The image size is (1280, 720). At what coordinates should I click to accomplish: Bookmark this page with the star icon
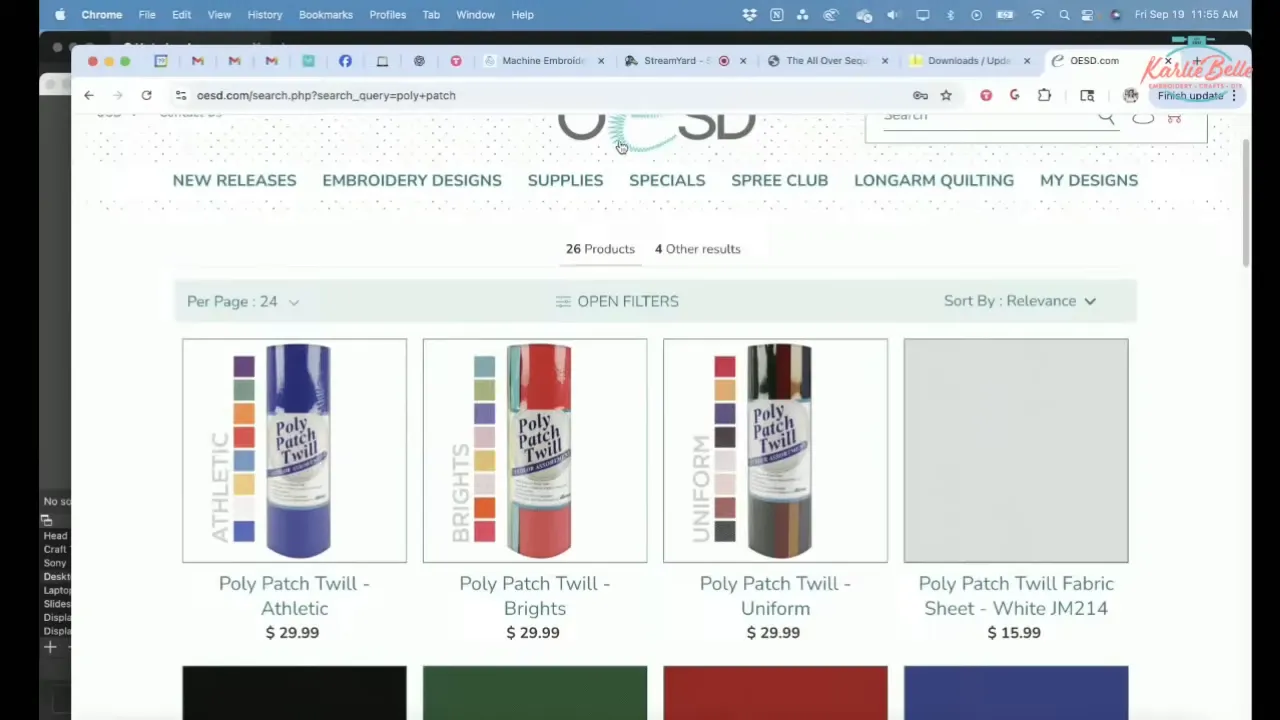[x=946, y=95]
